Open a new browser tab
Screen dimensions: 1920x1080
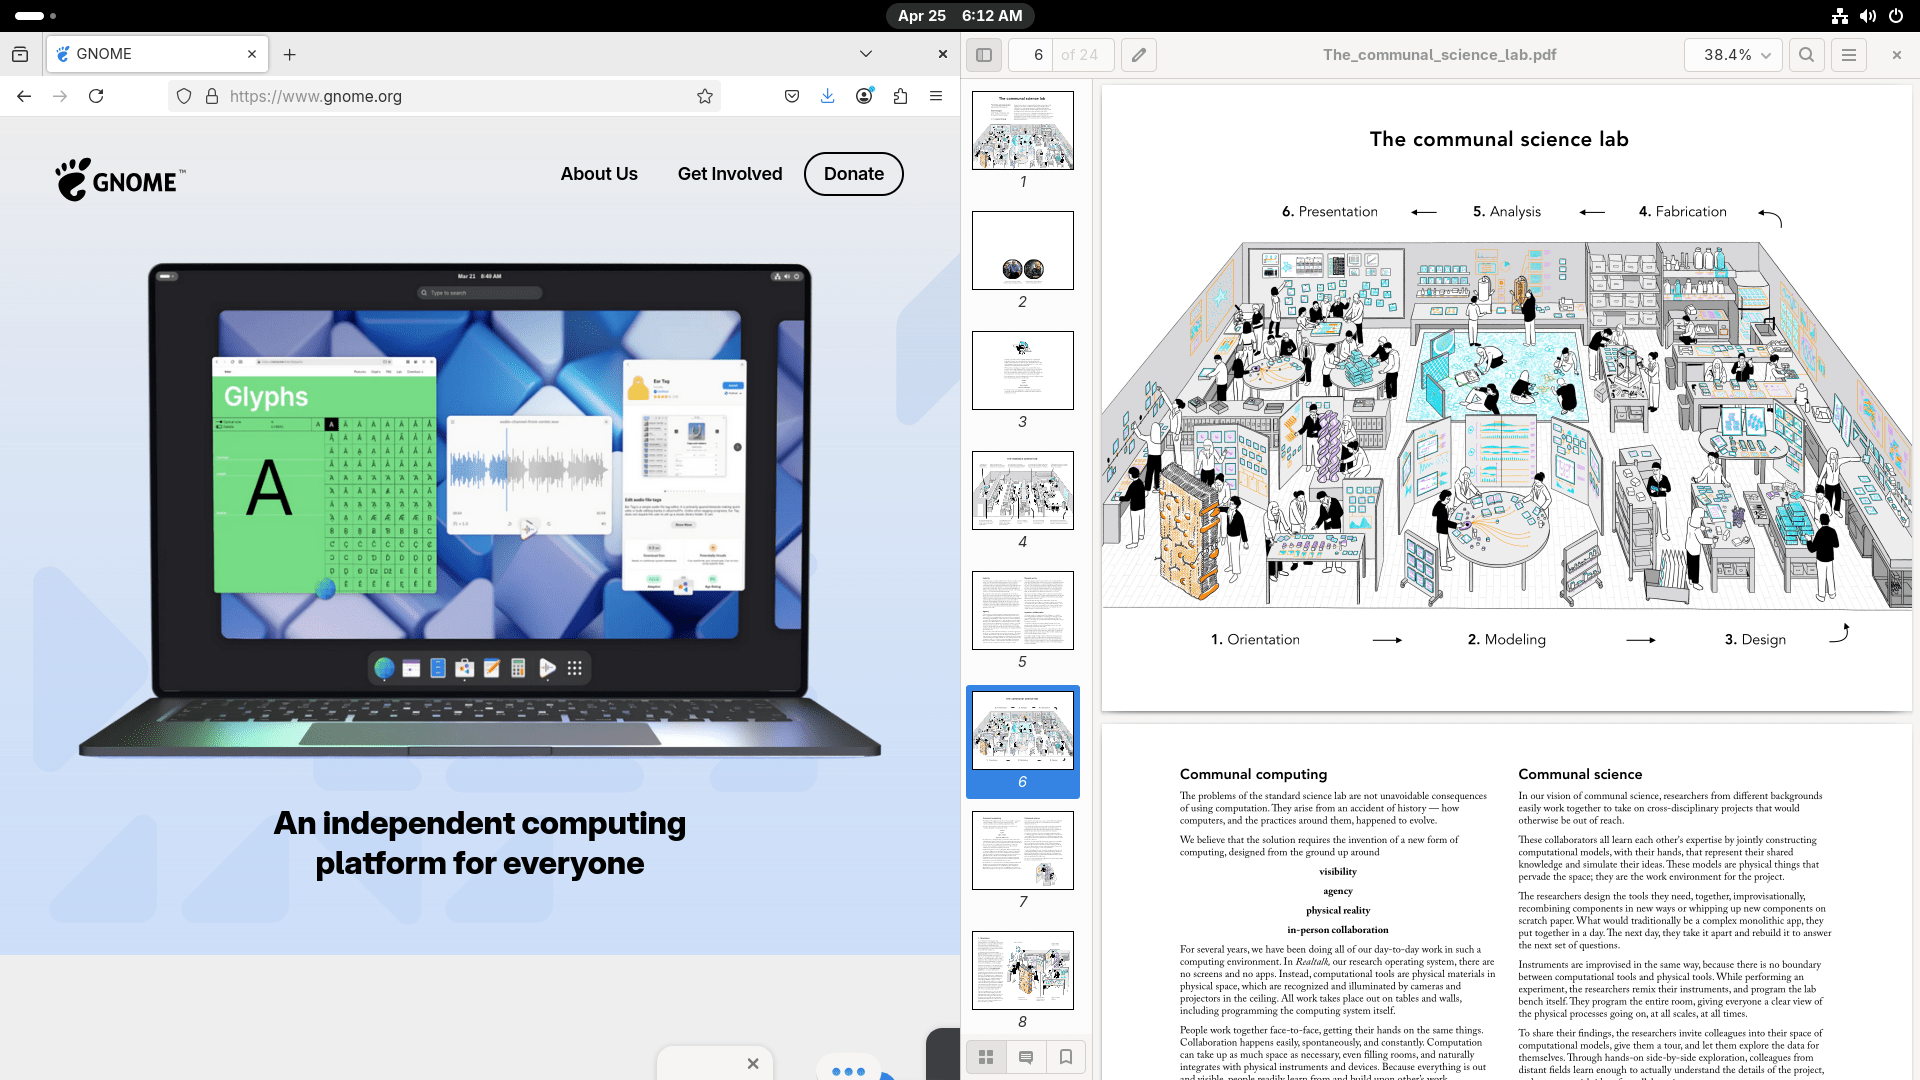tap(290, 54)
